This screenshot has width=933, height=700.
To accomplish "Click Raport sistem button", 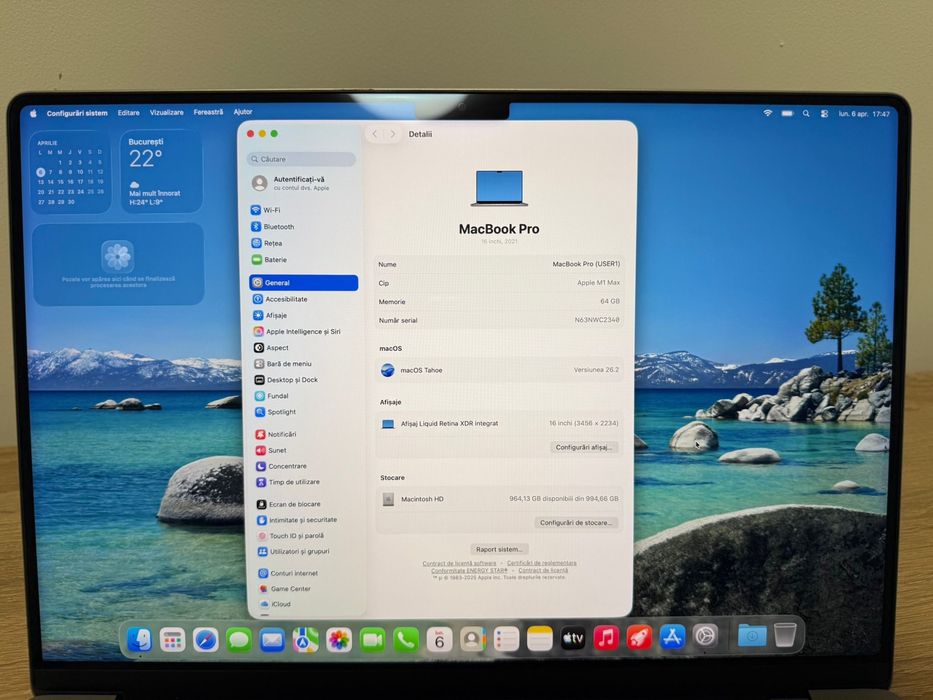I will pyautogui.click(x=499, y=549).
